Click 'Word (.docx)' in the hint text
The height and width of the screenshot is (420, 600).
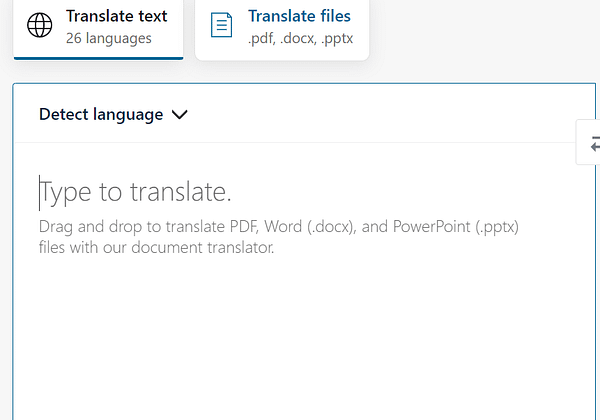click(309, 227)
